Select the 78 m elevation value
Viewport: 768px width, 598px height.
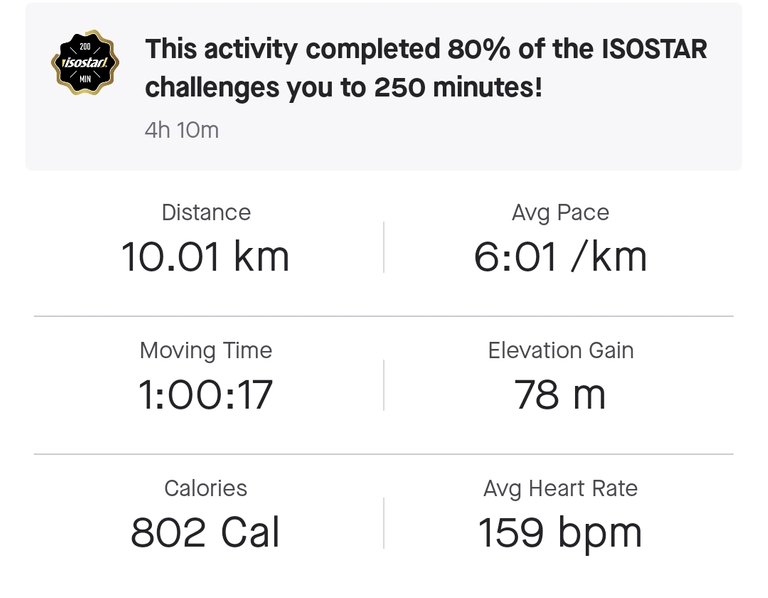pyautogui.click(x=560, y=395)
